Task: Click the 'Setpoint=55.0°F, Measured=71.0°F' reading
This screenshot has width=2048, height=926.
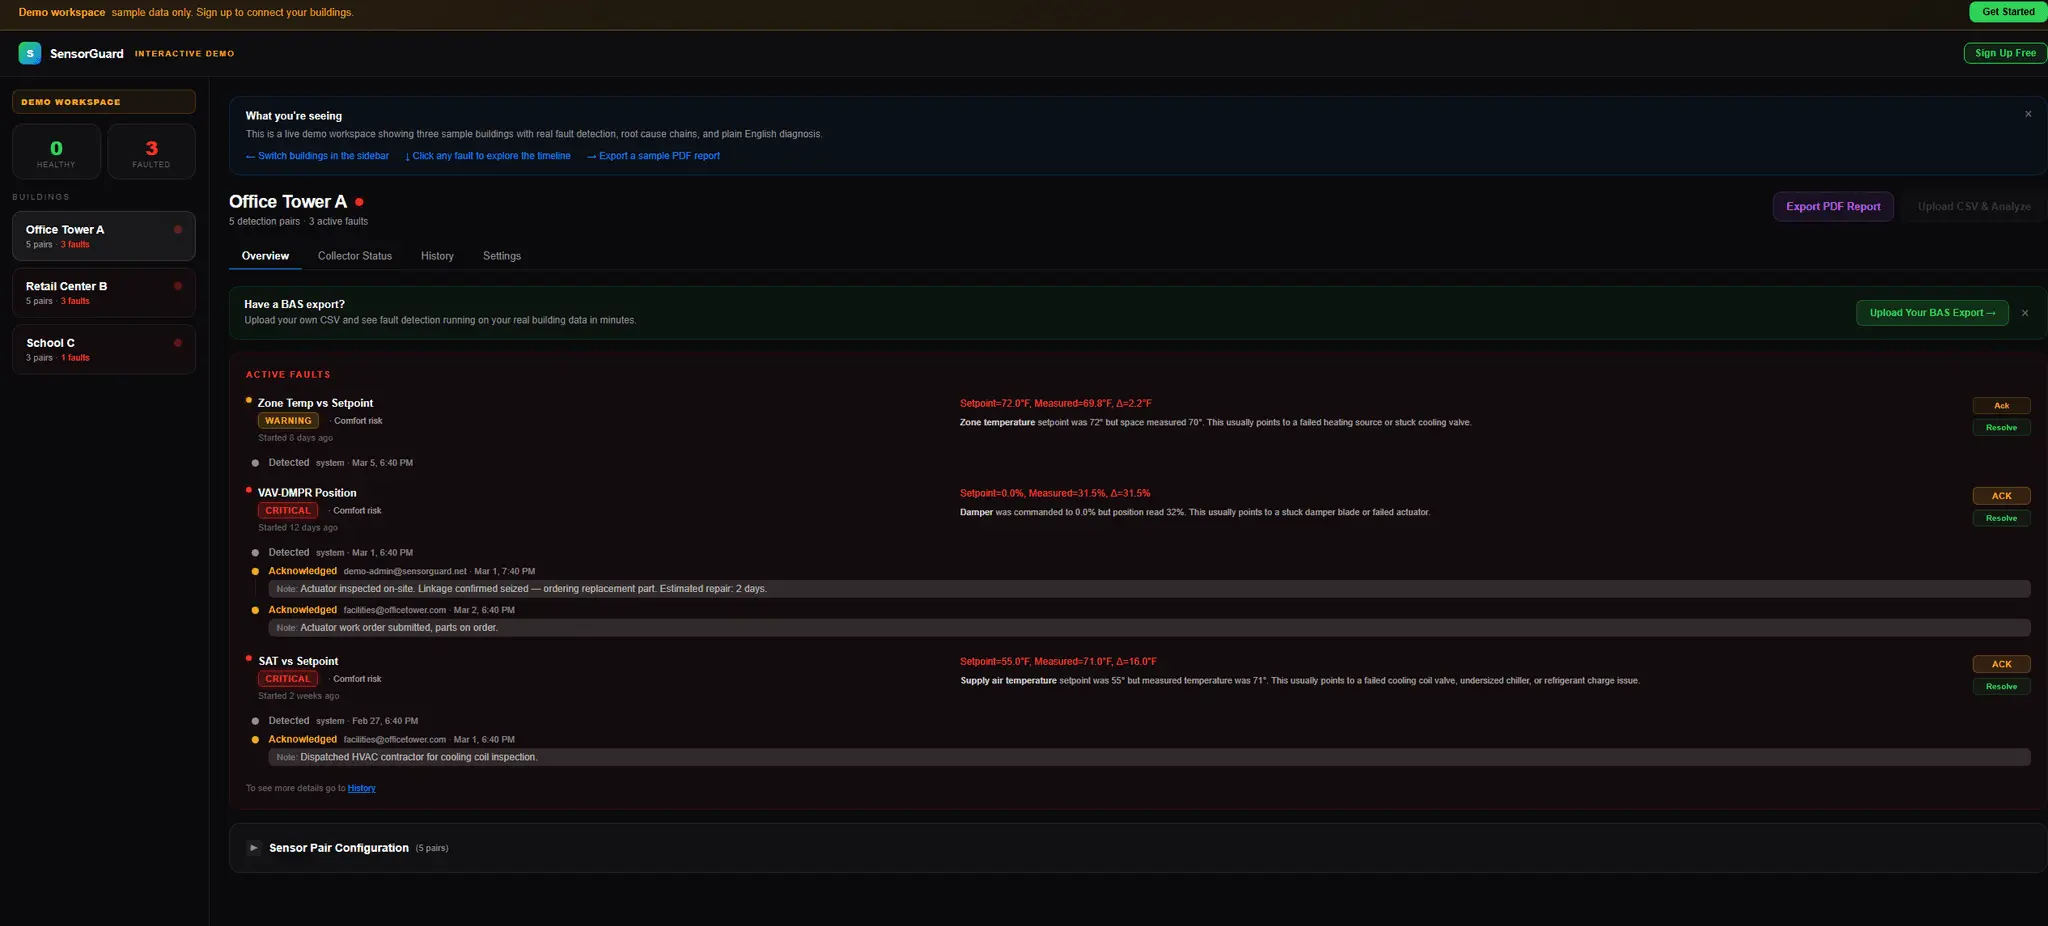Action: coord(1058,661)
